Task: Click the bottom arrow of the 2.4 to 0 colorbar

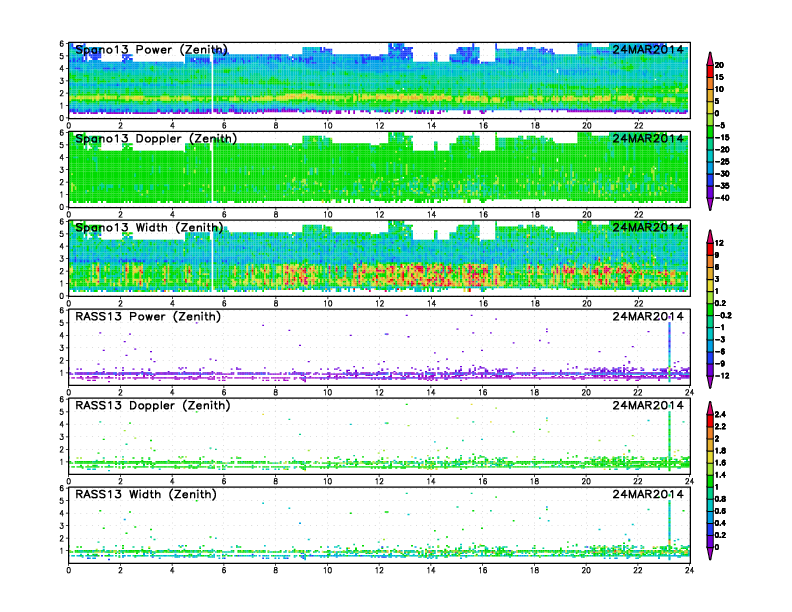Action: click(x=710, y=553)
